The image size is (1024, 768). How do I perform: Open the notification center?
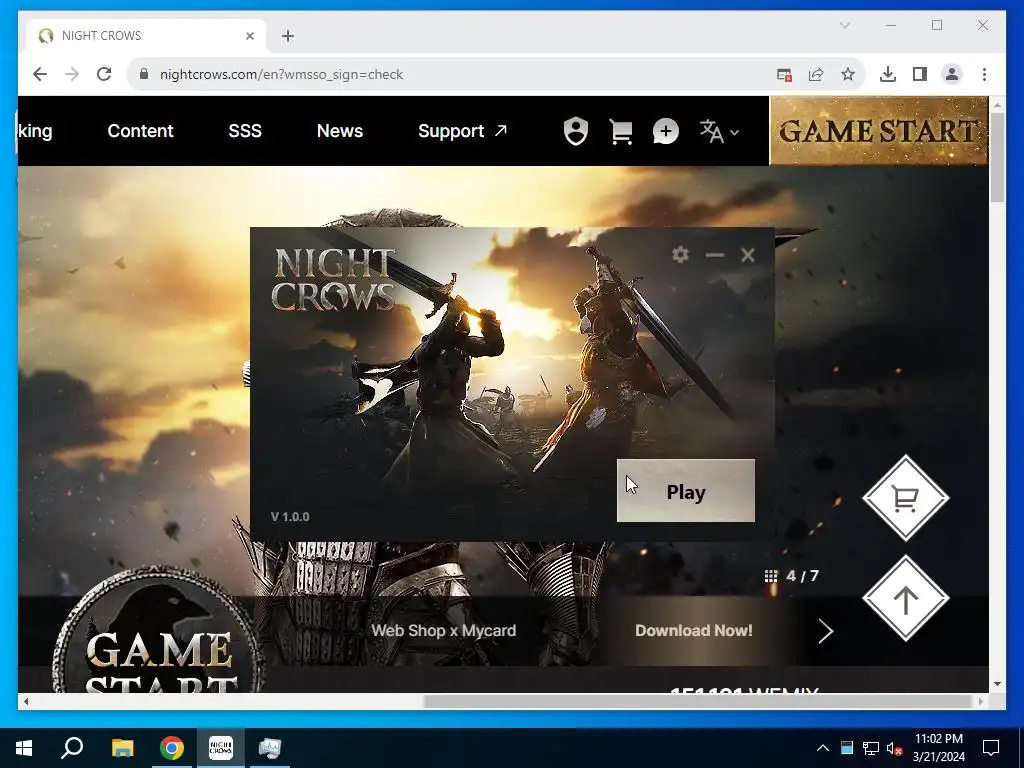tap(991, 748)
